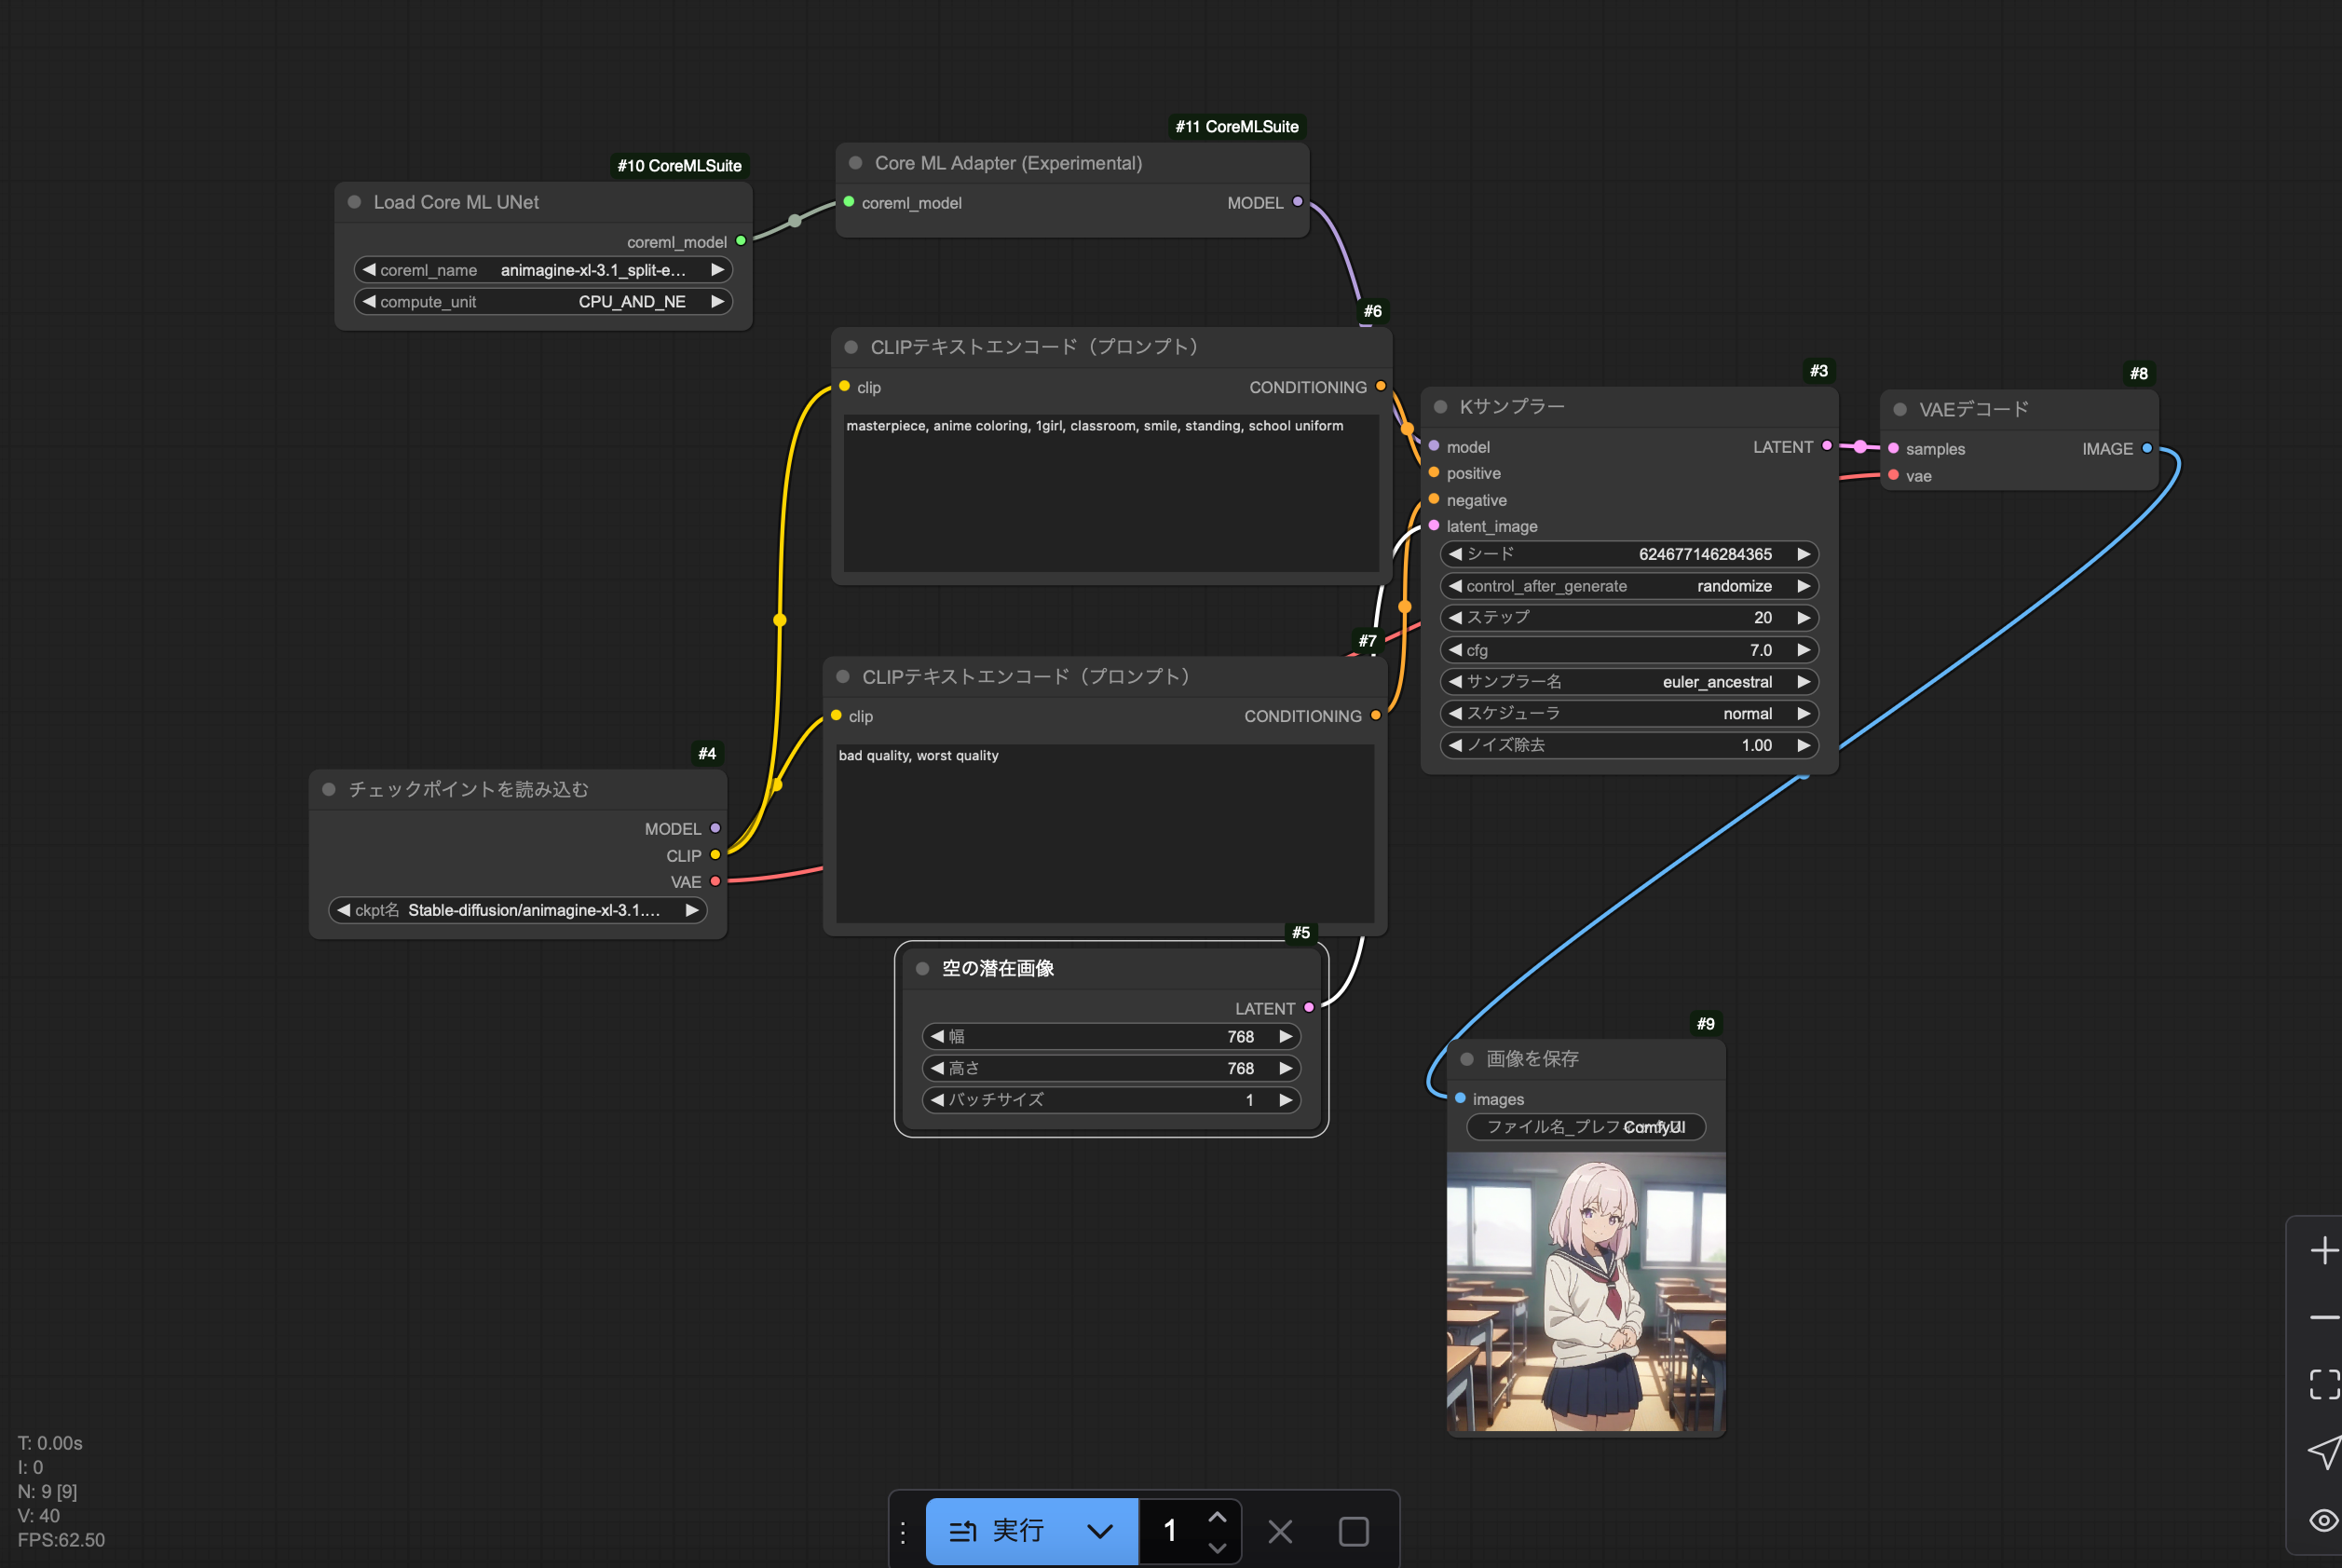Image resolution: width=2342 pixels, height=1568 pixels.
Task: Toggle link visibility eye icon
Action: click(2323, 1520)
